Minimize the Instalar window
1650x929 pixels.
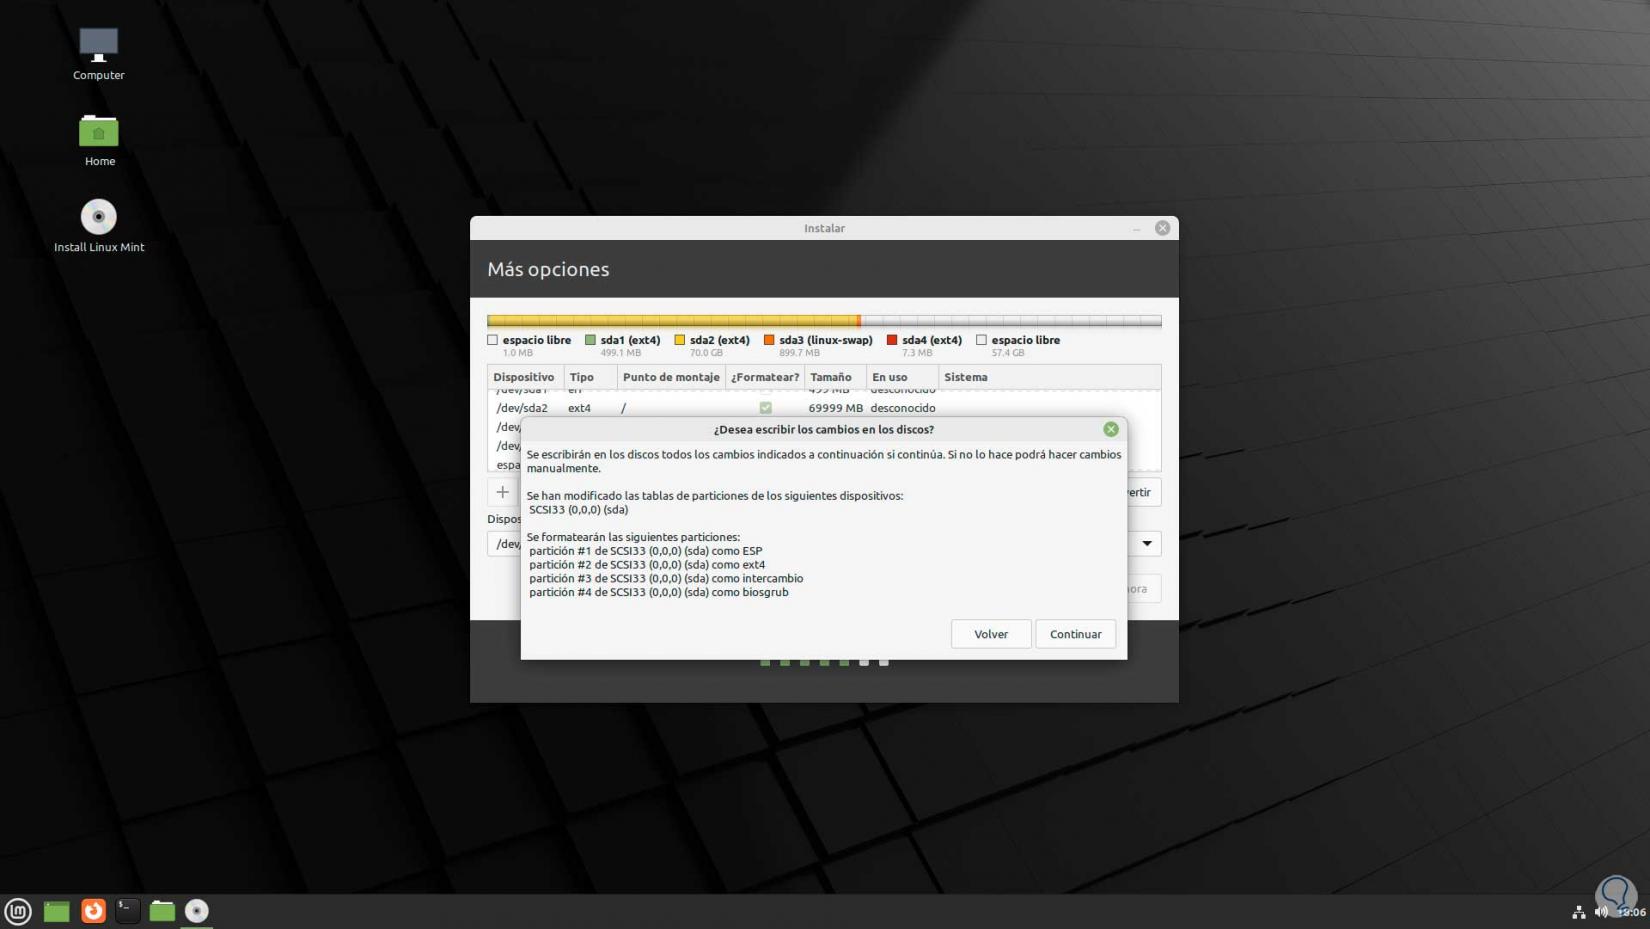tap(1136, 229)
